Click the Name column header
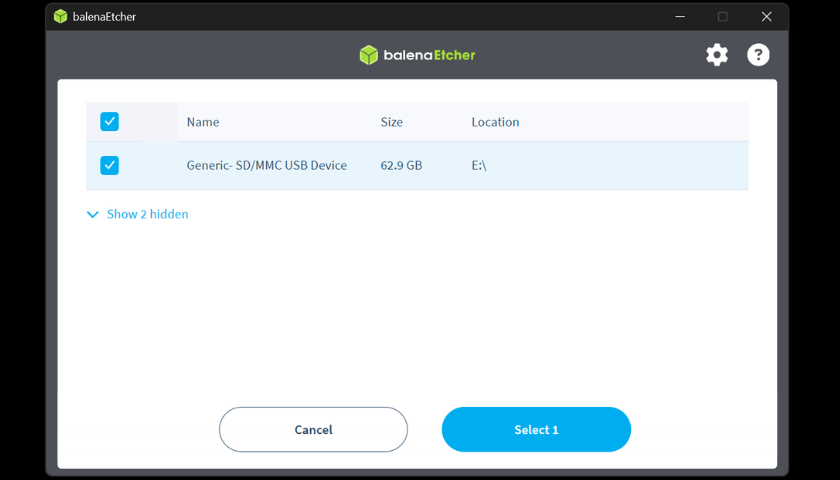840x480 pixels. click(203, 122)
